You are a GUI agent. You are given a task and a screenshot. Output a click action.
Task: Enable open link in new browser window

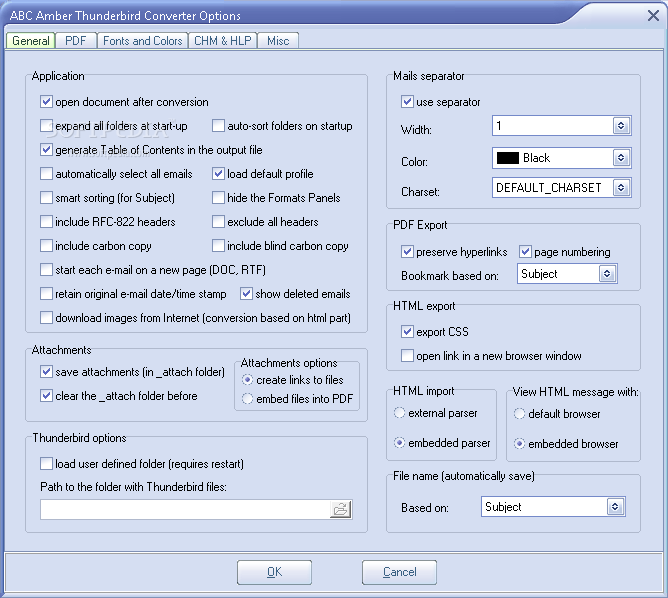point(407,355)
